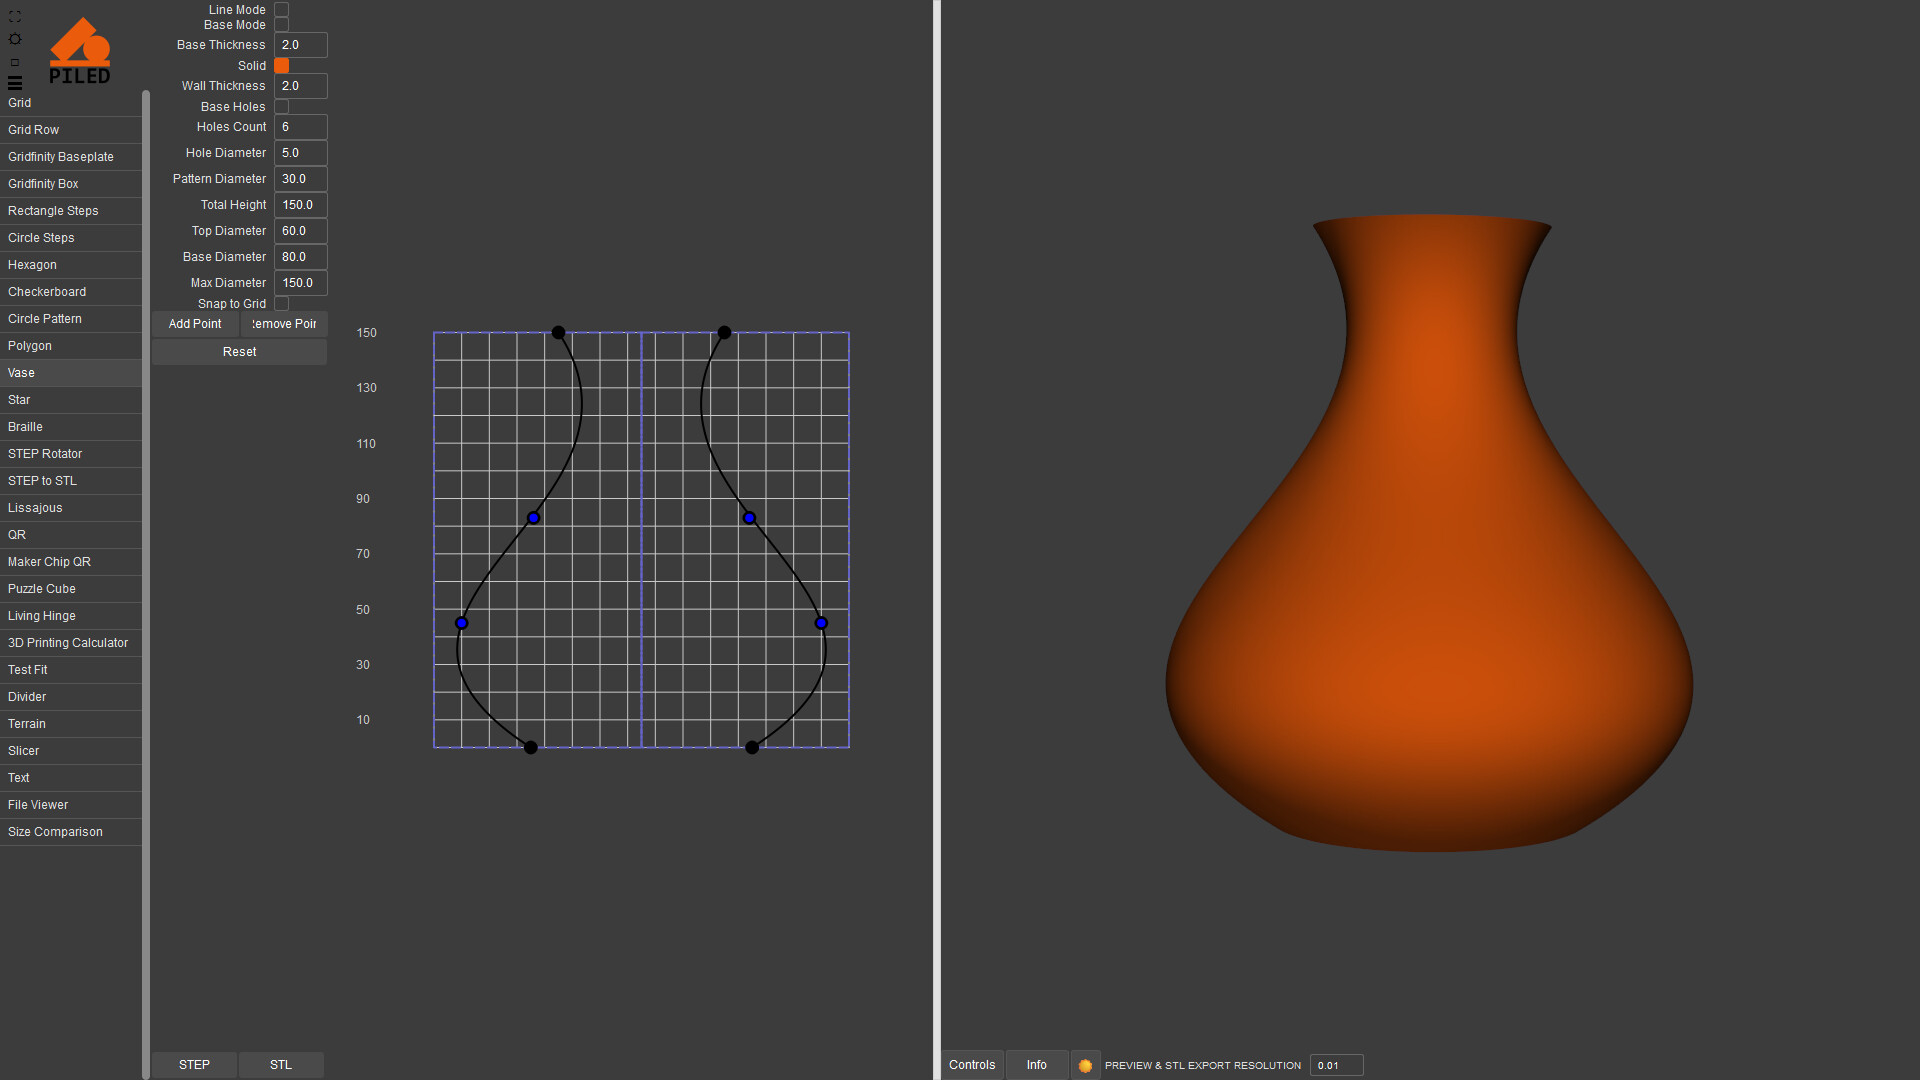Click the fullscreen icon at top-left
The width and height of the screenshot is (1920, 1080).
15,17
